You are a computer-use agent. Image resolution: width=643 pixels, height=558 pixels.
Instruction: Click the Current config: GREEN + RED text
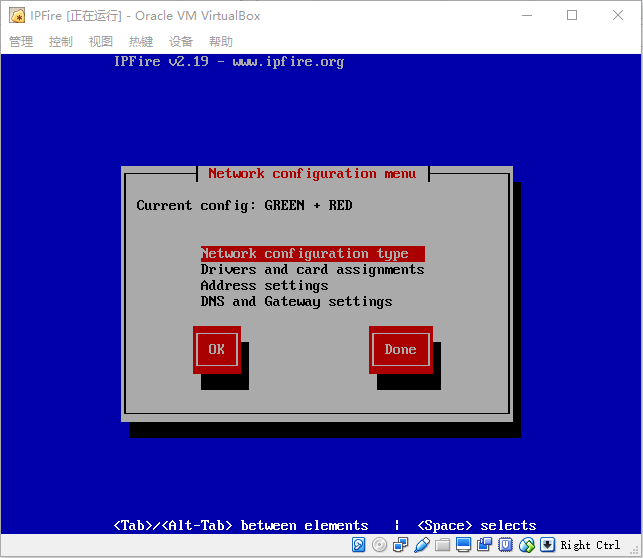click(244, 205)
